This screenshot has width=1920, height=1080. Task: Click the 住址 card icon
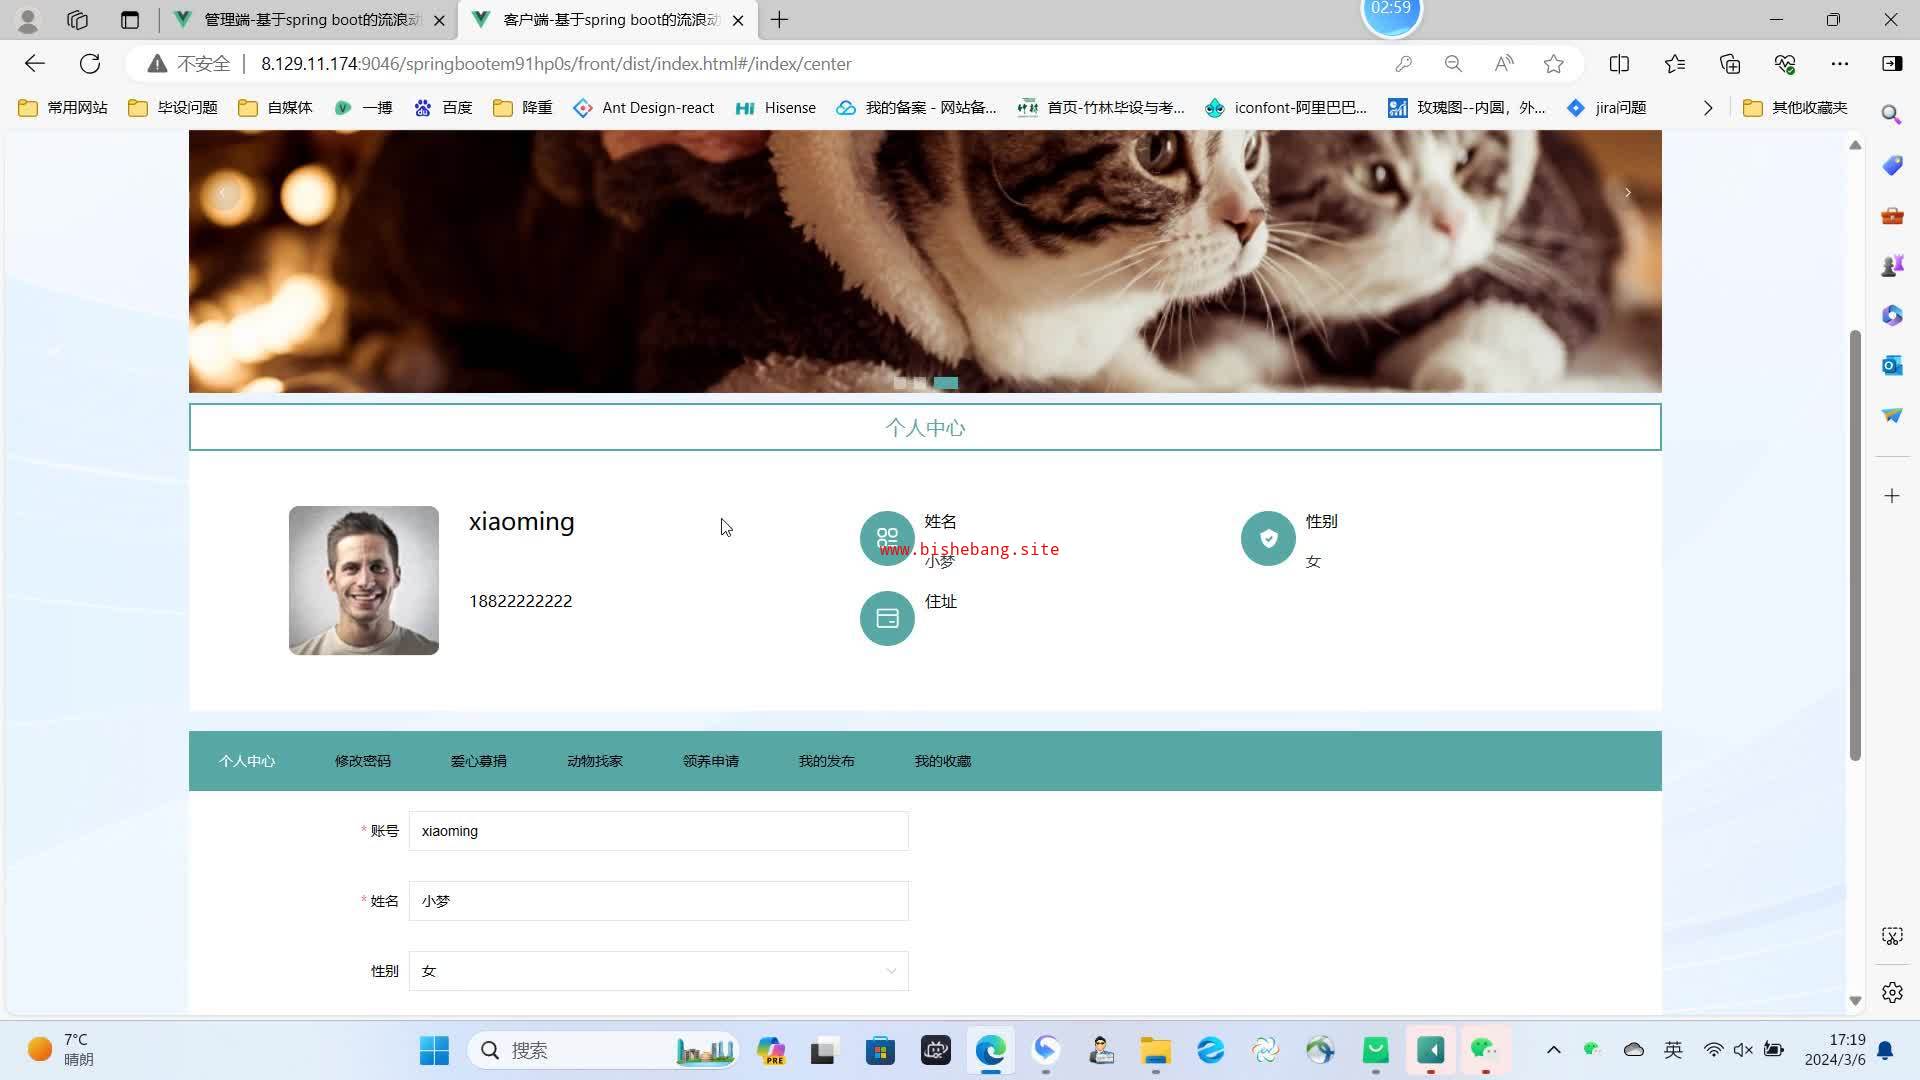coord(887,619)
